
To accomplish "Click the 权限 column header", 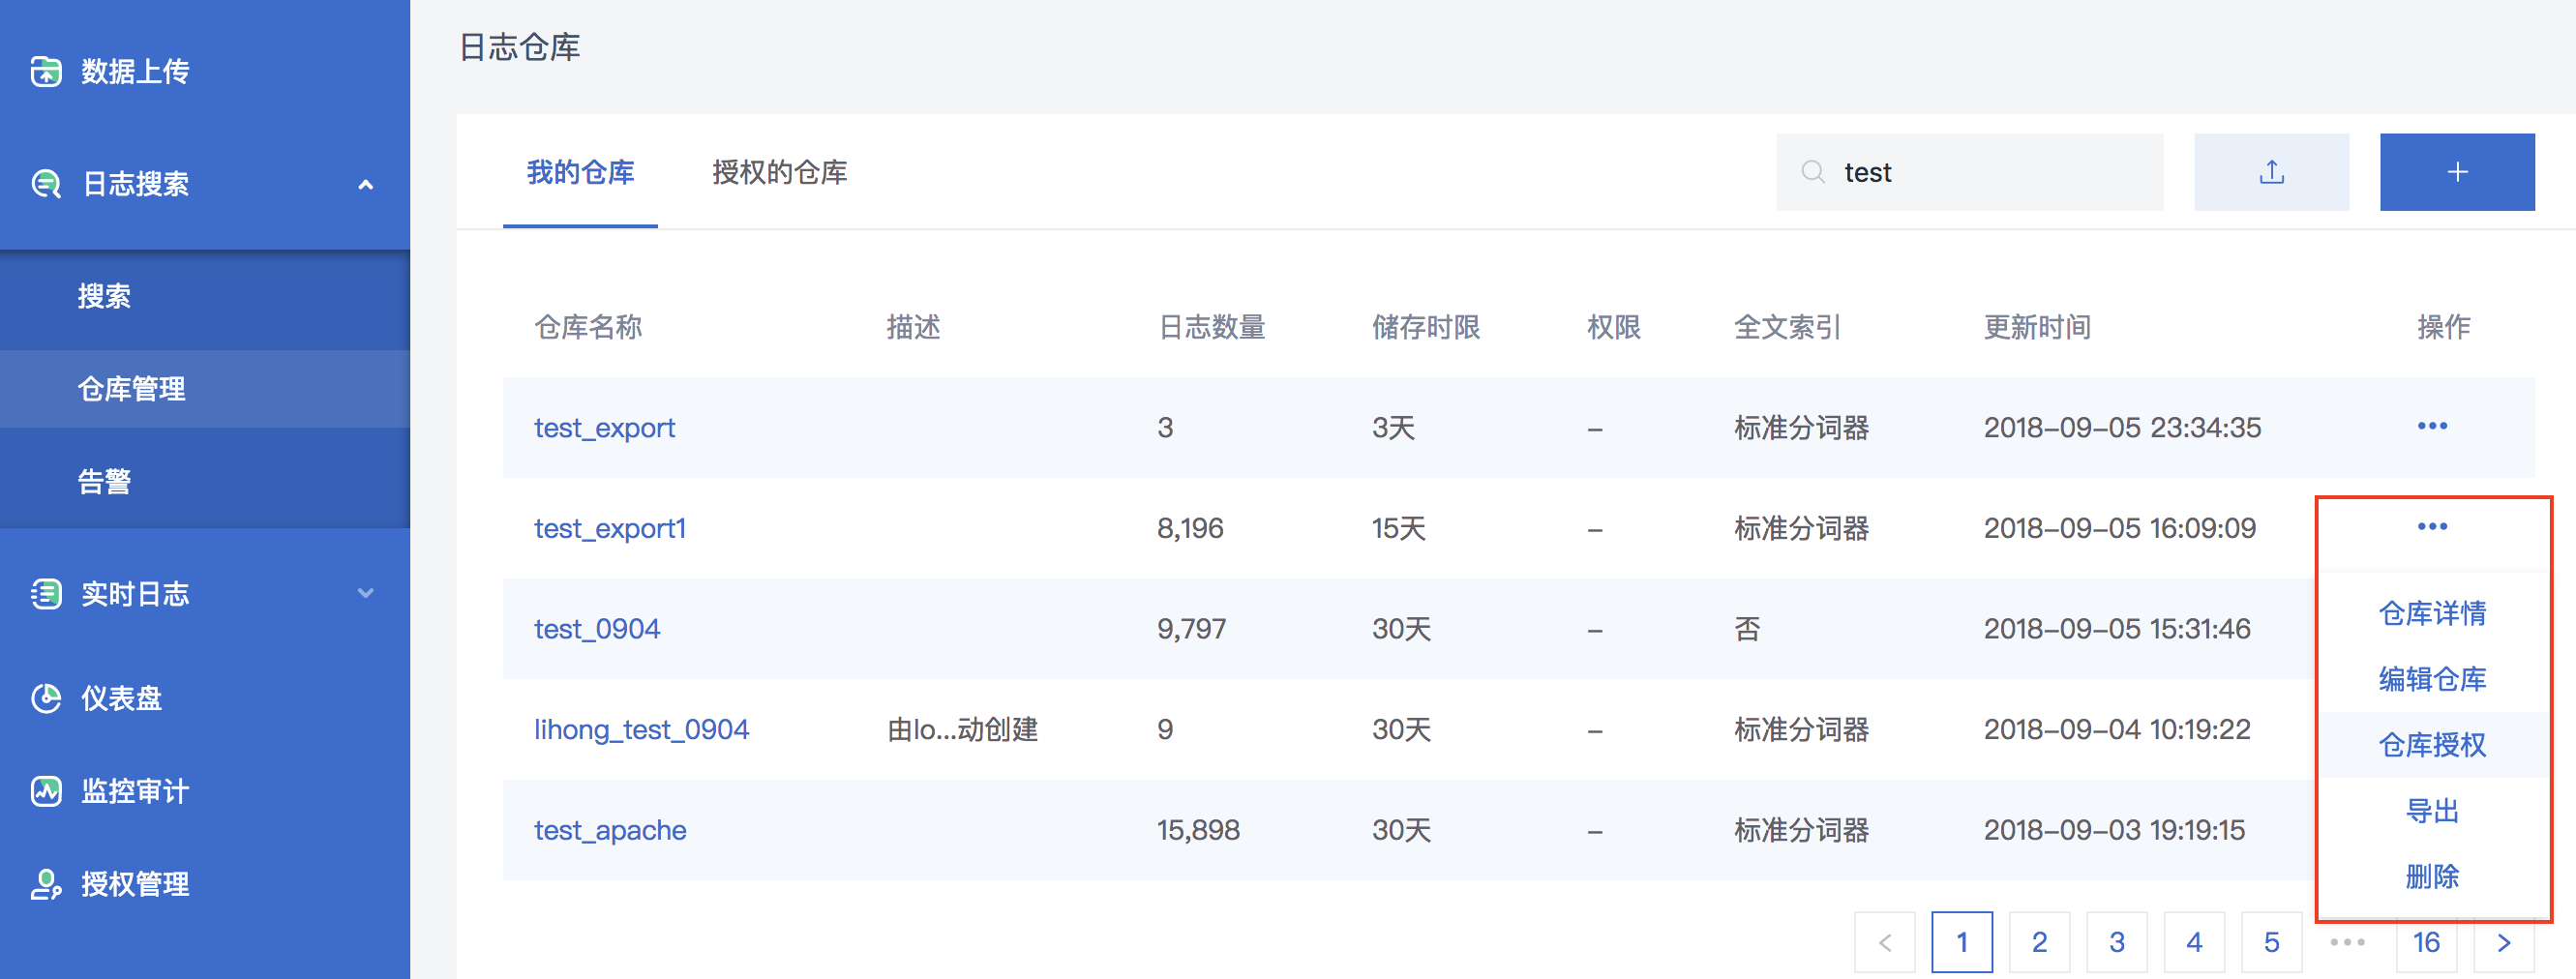I will click(x=1613, y=327).
